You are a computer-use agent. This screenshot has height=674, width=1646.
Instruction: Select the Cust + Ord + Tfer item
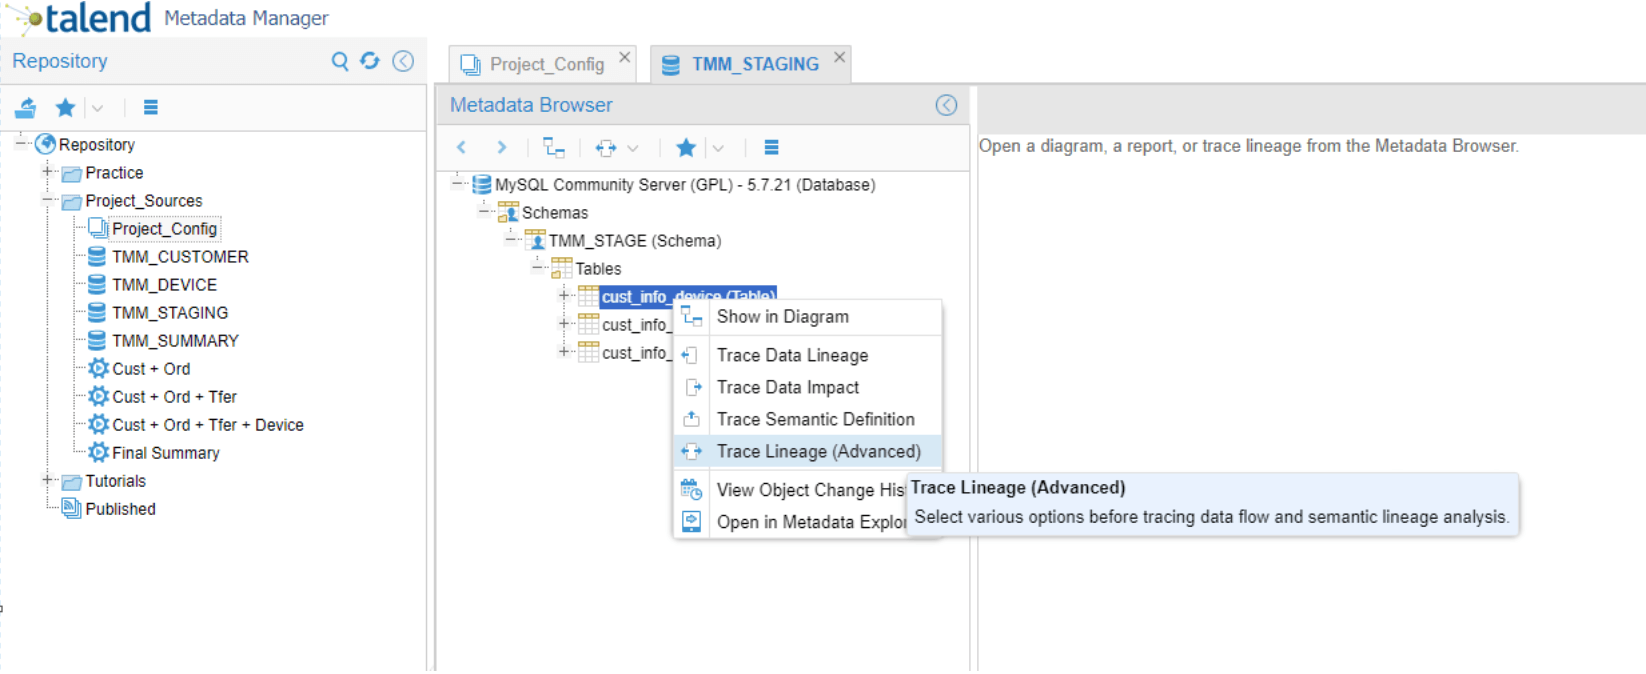pos(174,397)
